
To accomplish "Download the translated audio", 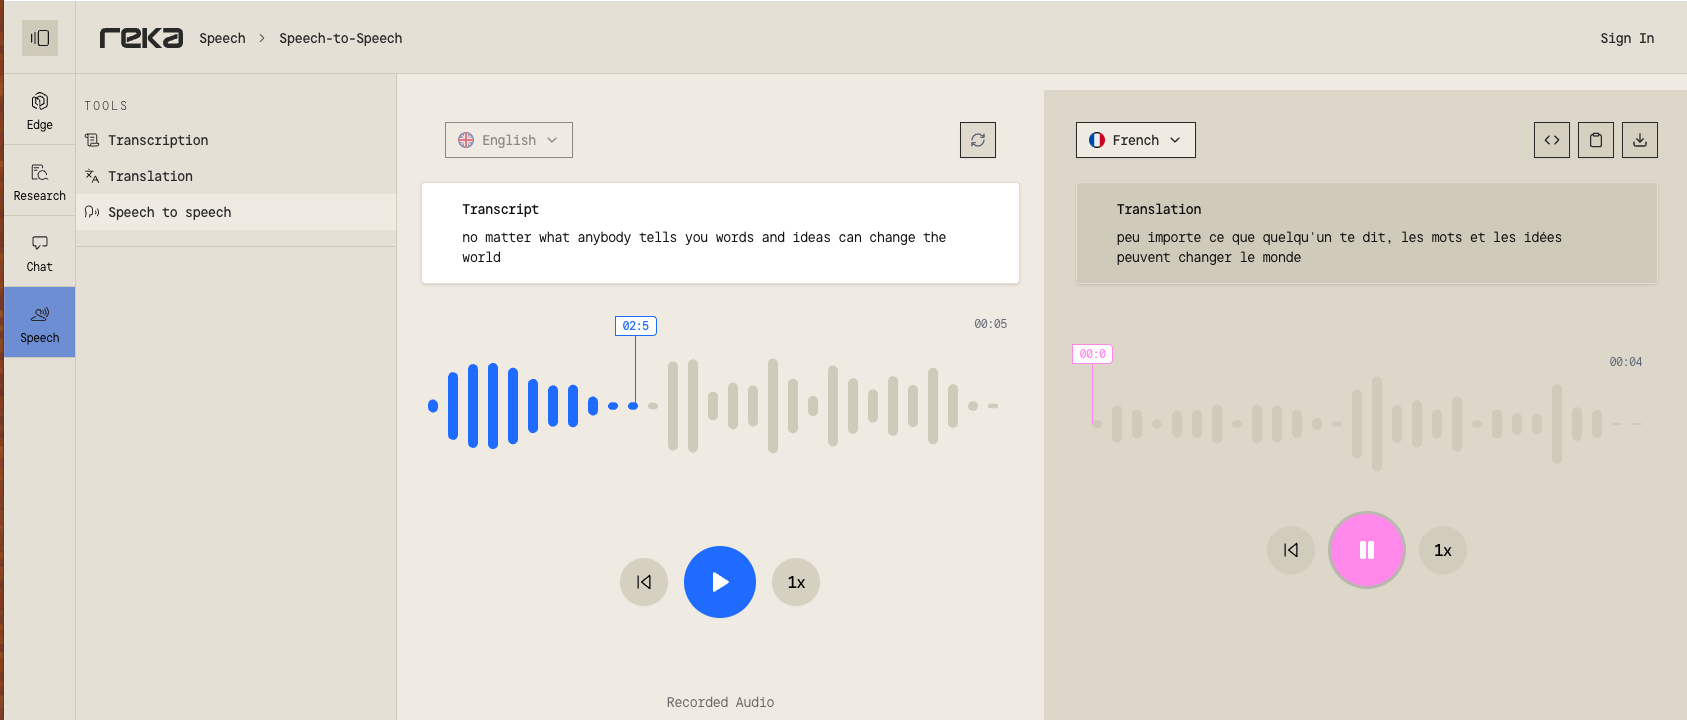I will pos(1639,140).
